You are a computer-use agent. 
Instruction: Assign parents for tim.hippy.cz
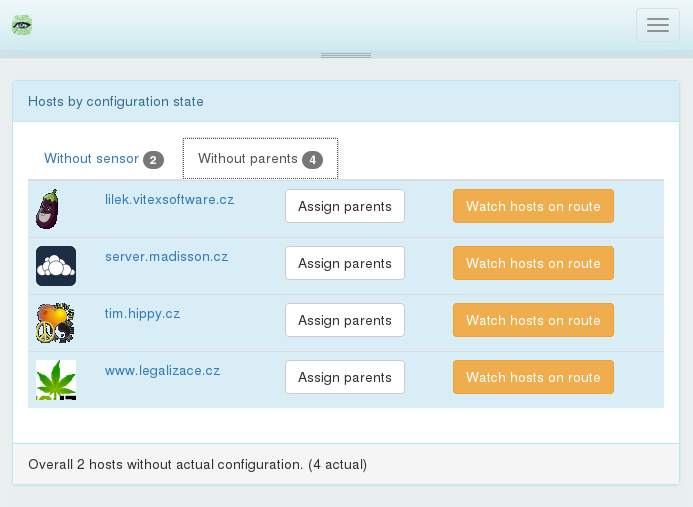(x=345, y=320)
